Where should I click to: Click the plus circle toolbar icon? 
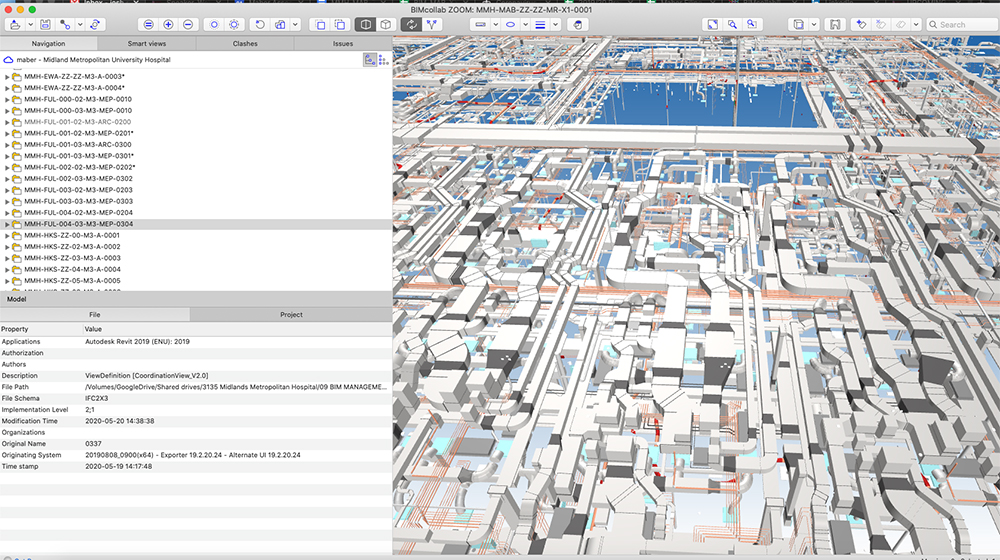pyautogui.click(x=168, y=24)
